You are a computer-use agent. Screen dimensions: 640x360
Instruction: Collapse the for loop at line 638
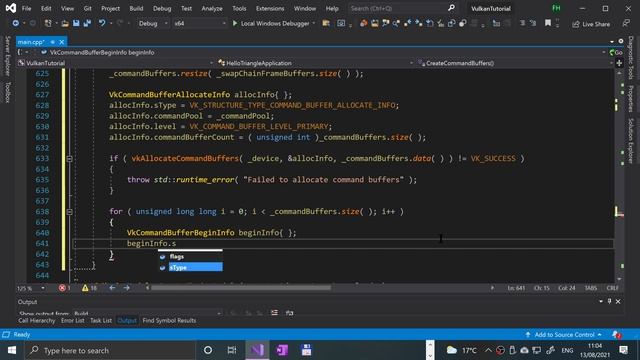pyautogui.click(x=69, y=212)
